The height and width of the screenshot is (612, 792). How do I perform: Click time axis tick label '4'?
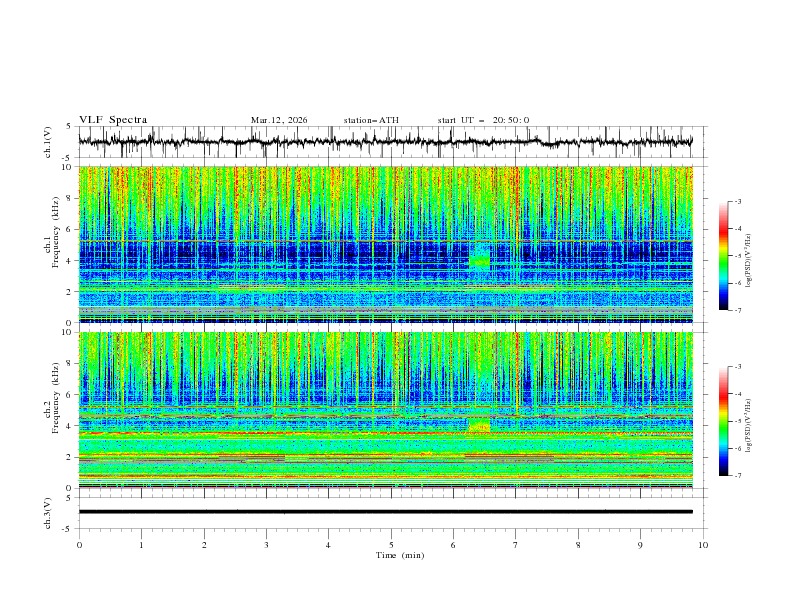pos(328,545)
